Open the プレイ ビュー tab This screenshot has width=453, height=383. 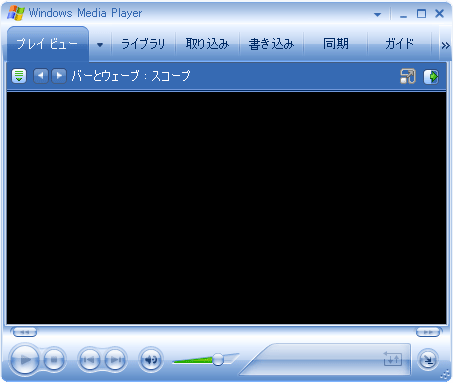click(x=47, y=44)
